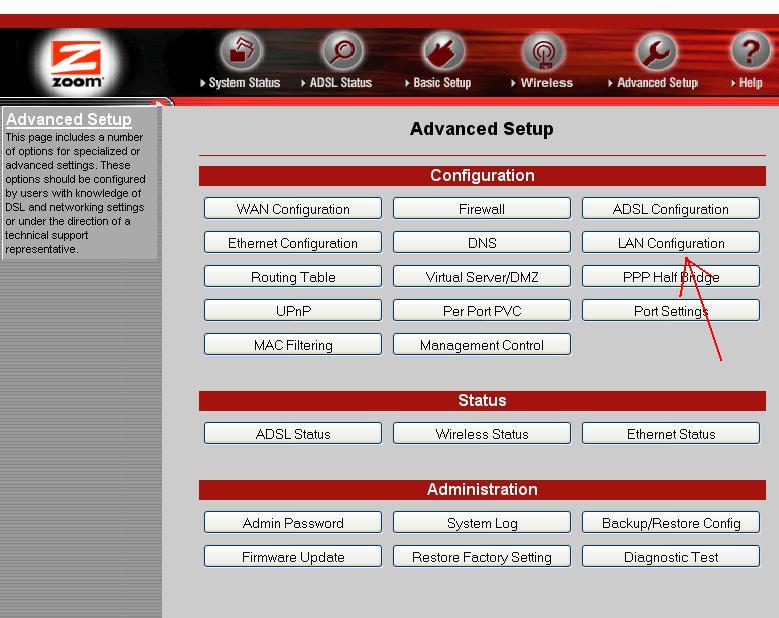The height and width of the screenshot is (618, 779).
Task: View ADSL Status in Status section
Action: pyautogui.click(x=293, y=434)
